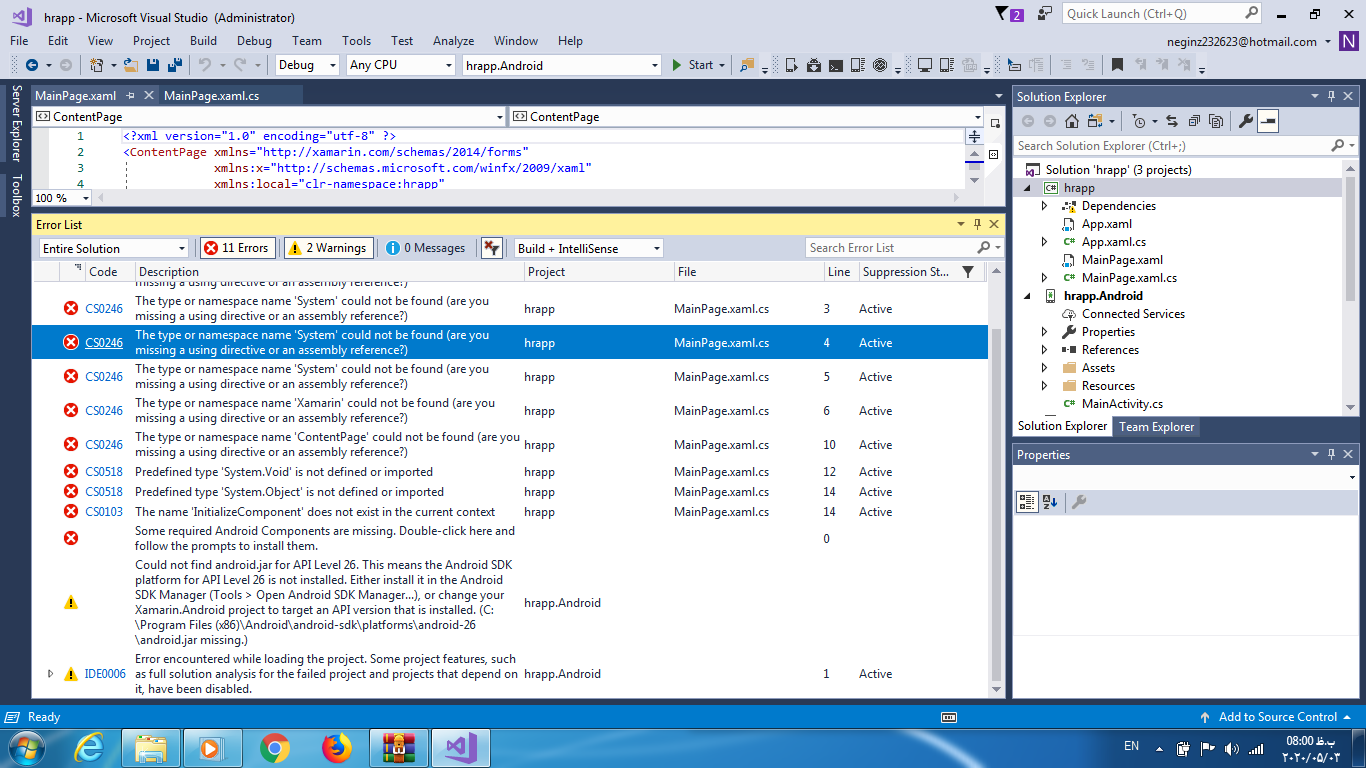Toggle the 11 Errors filter button

coord(236,248)
